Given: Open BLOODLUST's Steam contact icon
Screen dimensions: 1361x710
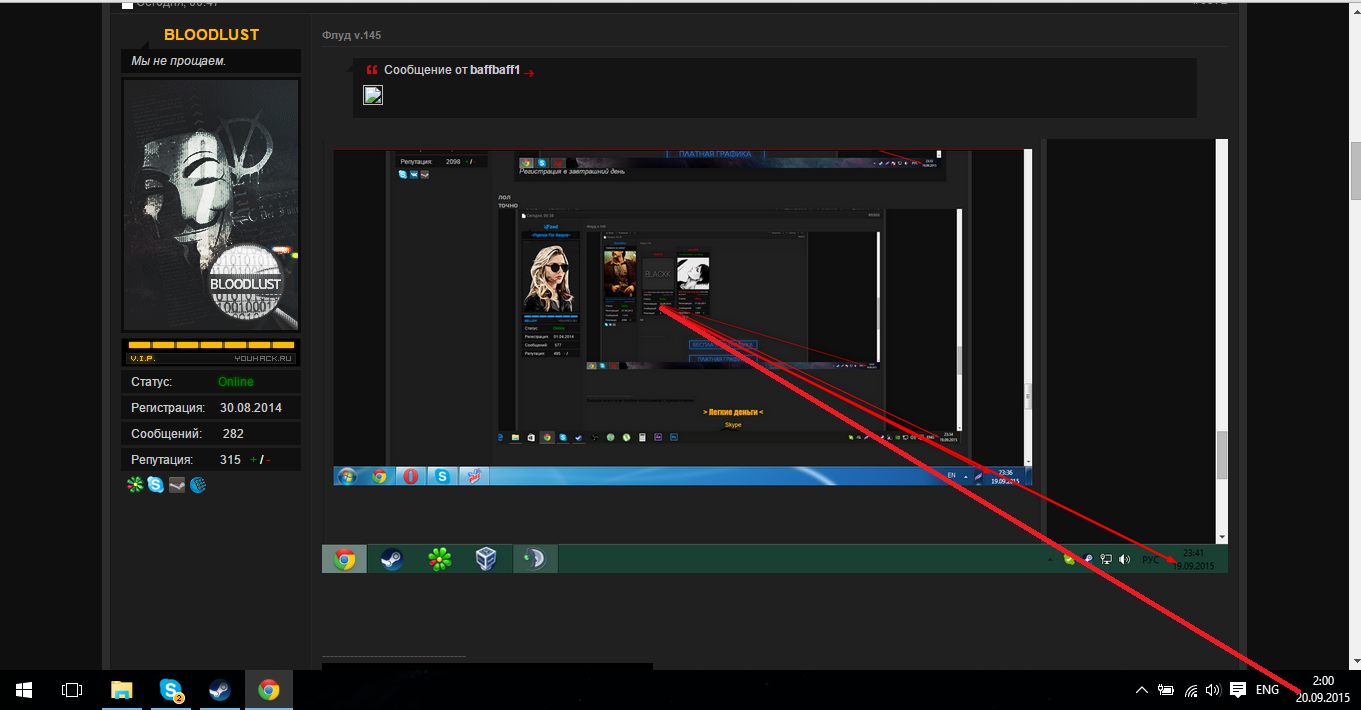Looking at the screenshot, I should click(x=177, y=485).
